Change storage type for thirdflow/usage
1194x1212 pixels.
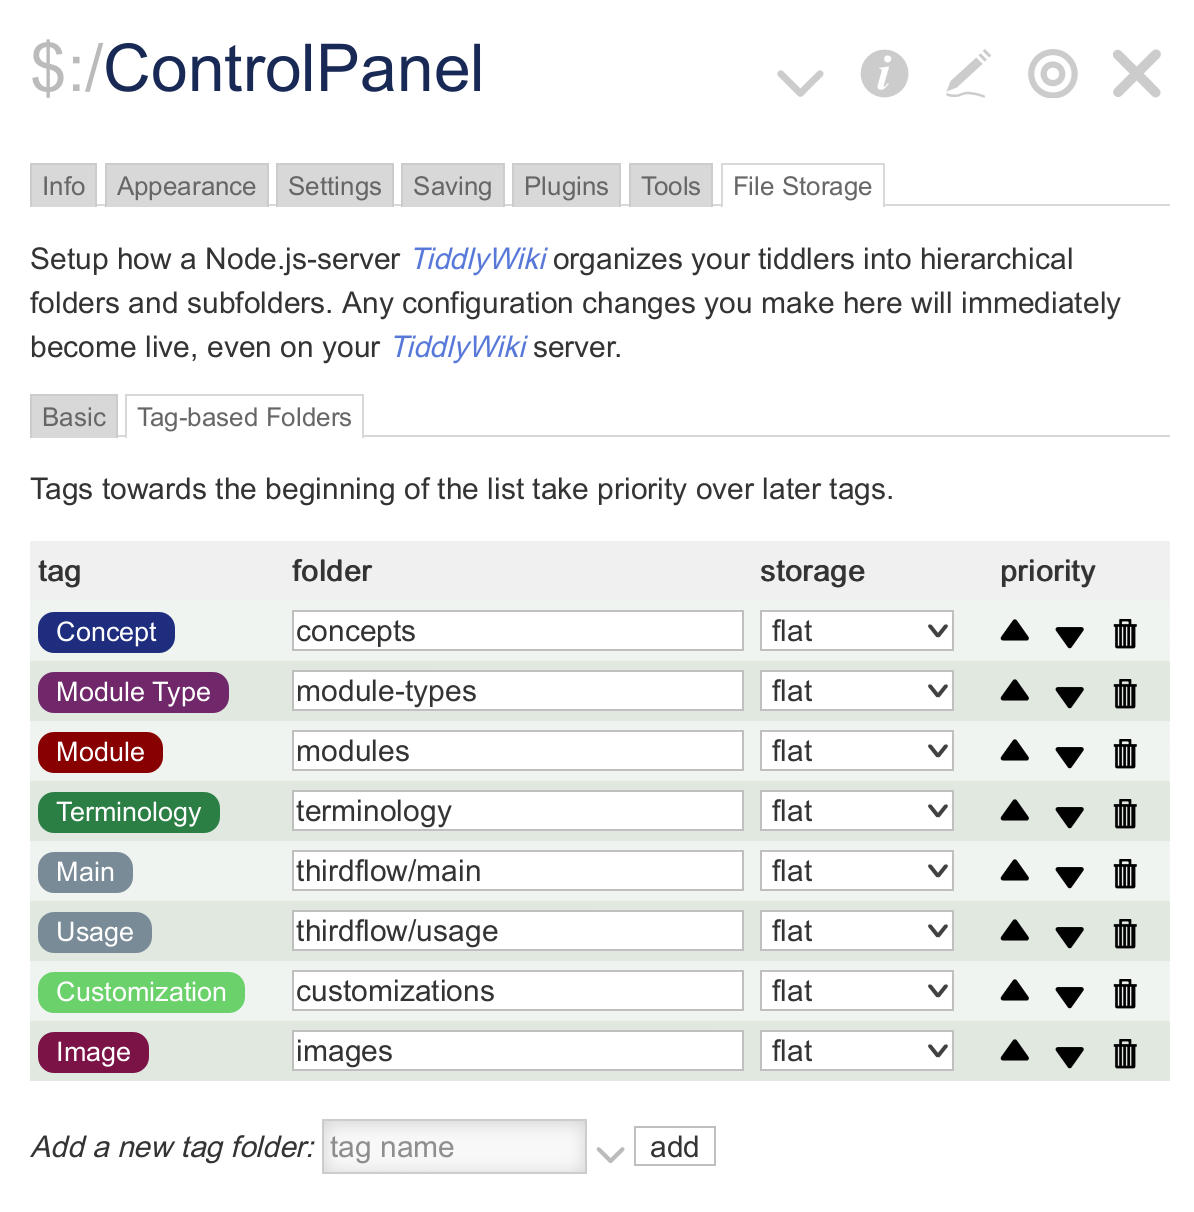click(857, 931)
